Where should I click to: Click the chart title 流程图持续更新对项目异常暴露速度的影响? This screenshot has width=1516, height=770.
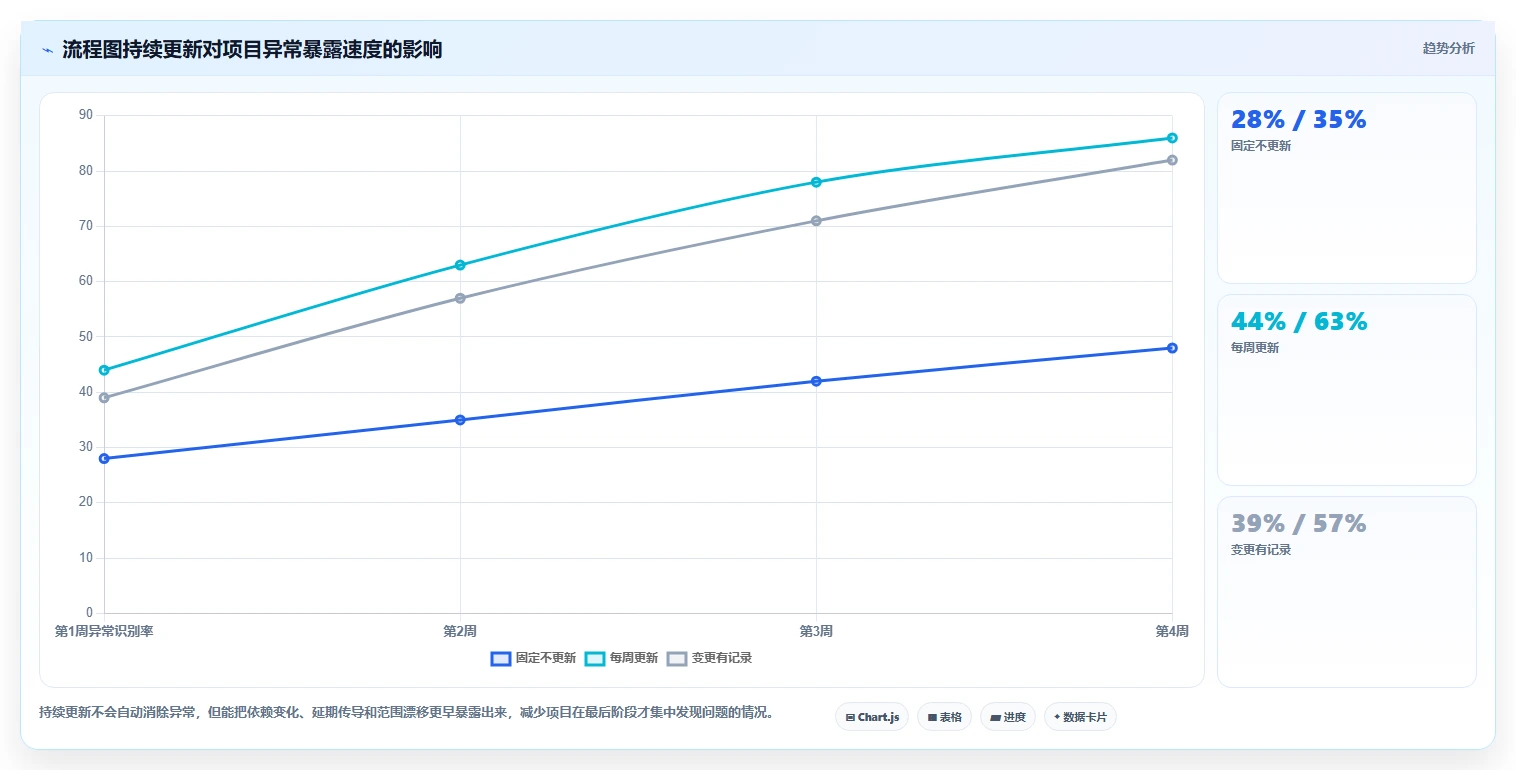tap(252, 50)
